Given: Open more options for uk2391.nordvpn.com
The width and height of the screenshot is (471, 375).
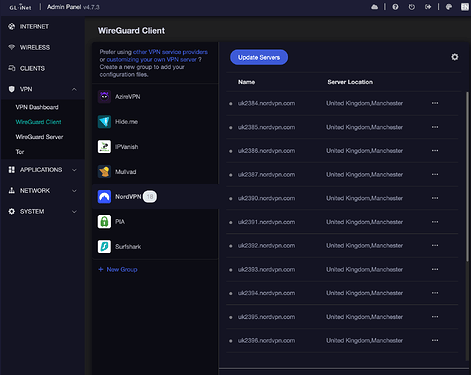Looking at the screenshot, I should [435, 222].
